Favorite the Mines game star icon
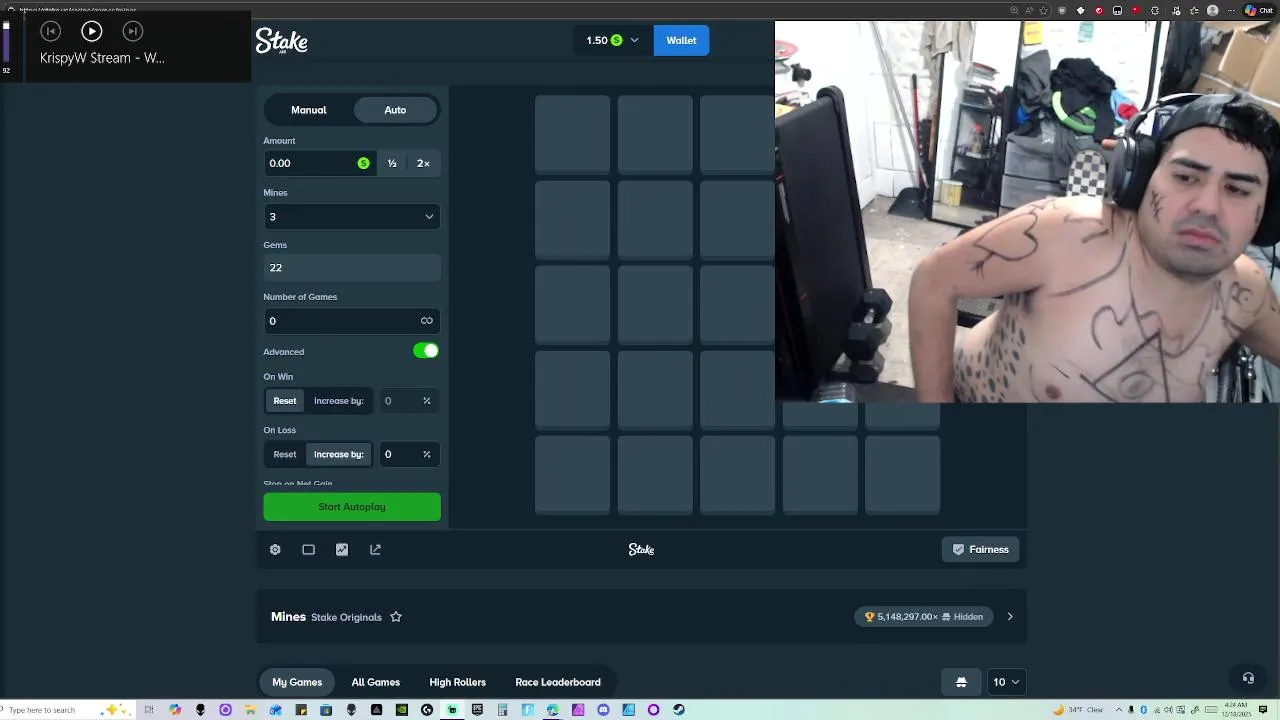Viewport: 1280px width, 720px height. [x=396, y=617]
